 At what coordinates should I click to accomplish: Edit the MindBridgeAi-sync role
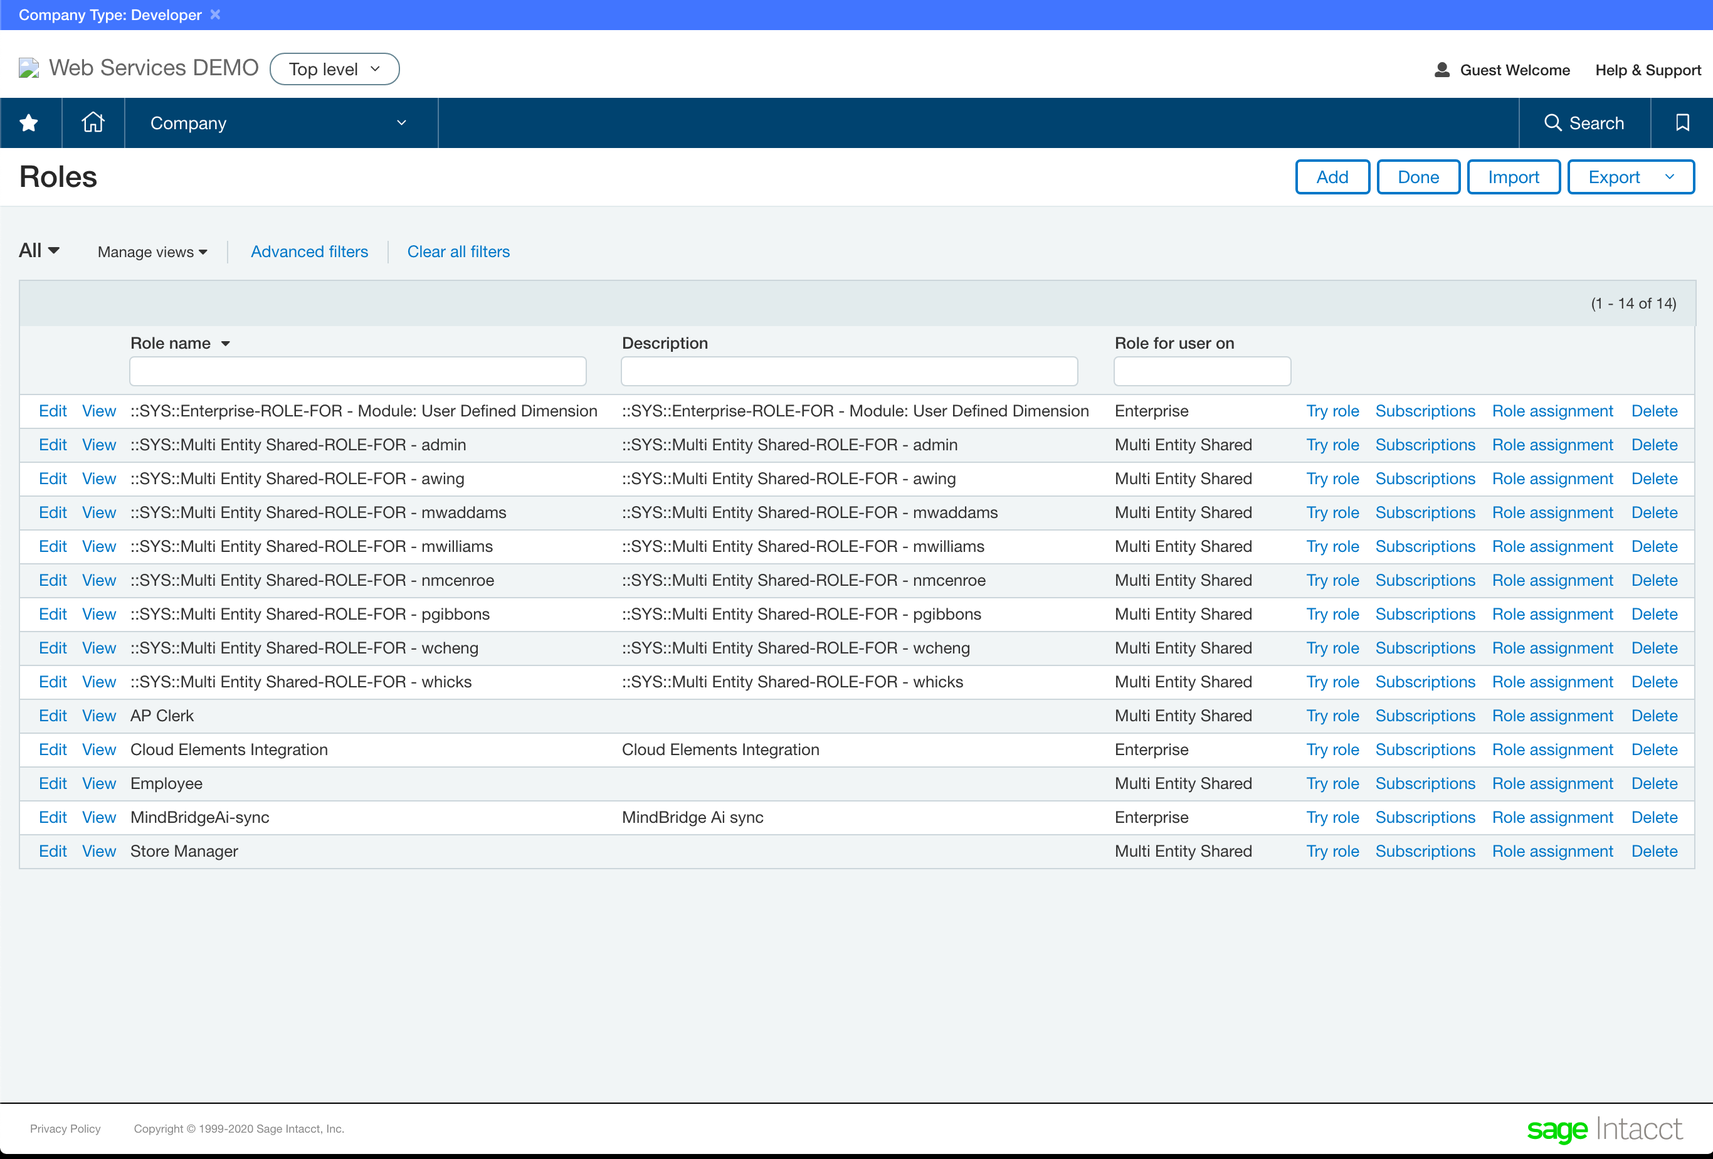pos(53,818)
